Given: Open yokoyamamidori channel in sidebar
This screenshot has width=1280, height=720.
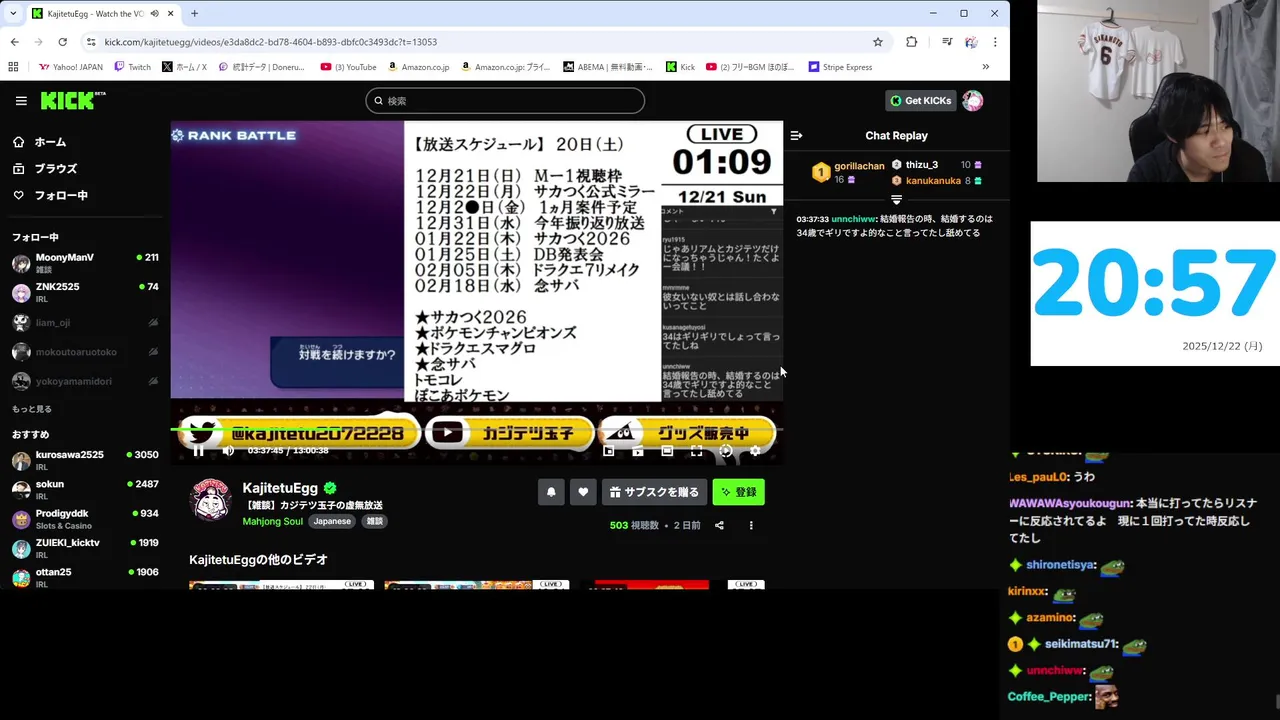Looking at the screenshot, I should (85, 381).
